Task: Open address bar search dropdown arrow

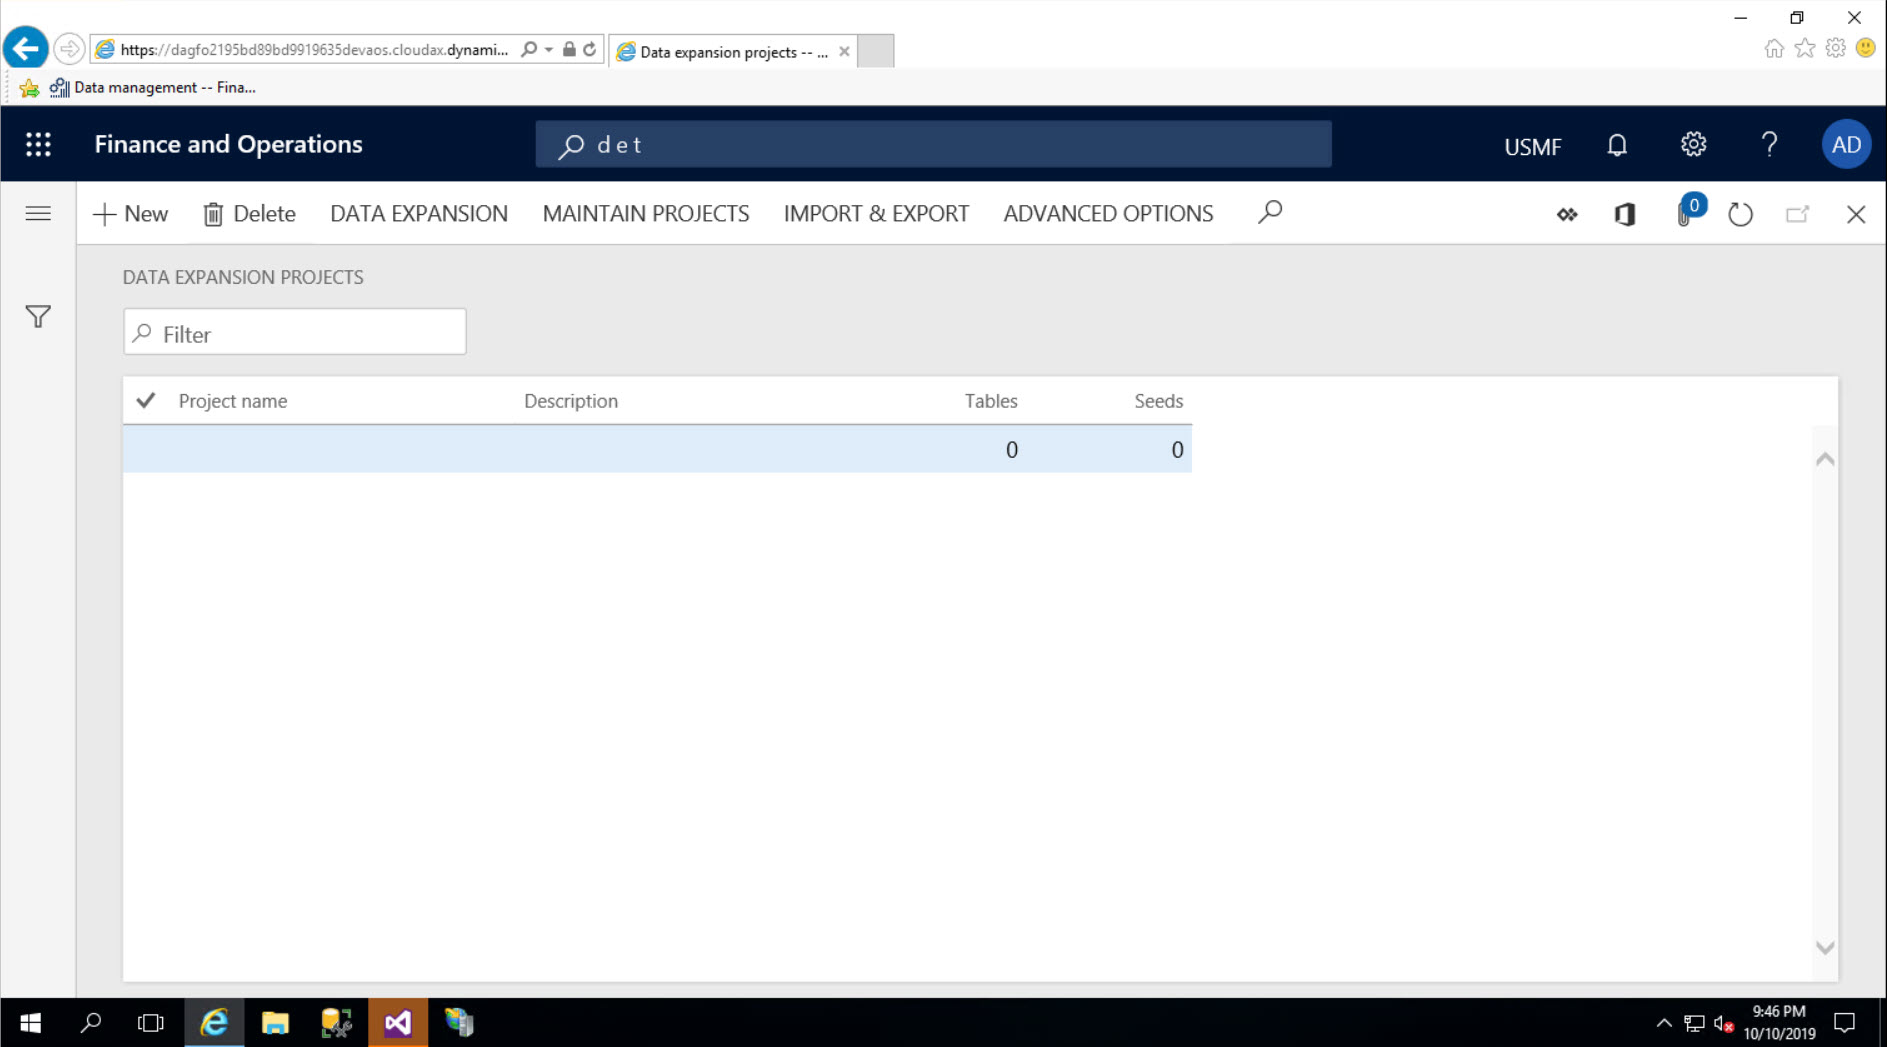Action: pyautogui.click(x=549, y=50)
